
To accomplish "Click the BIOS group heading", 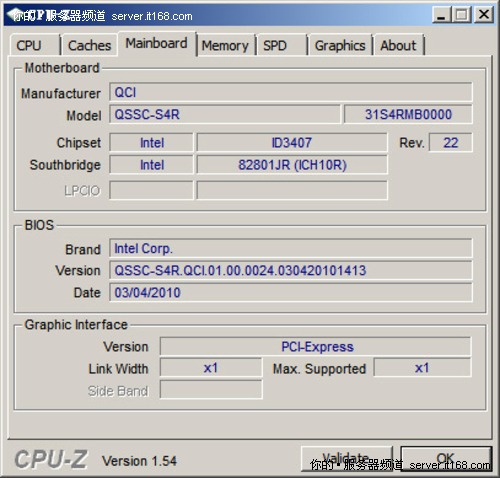I will 39,225.
